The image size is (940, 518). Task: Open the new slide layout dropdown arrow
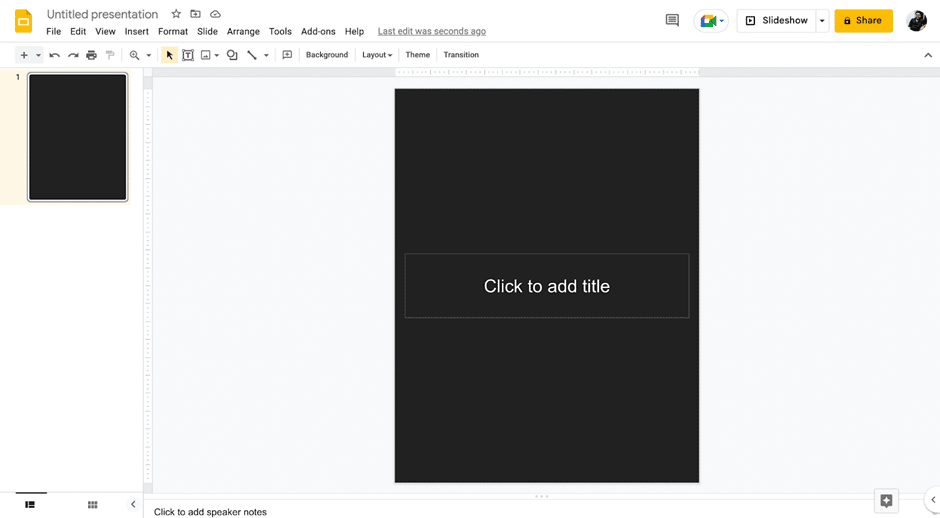(x=38, y=55)
